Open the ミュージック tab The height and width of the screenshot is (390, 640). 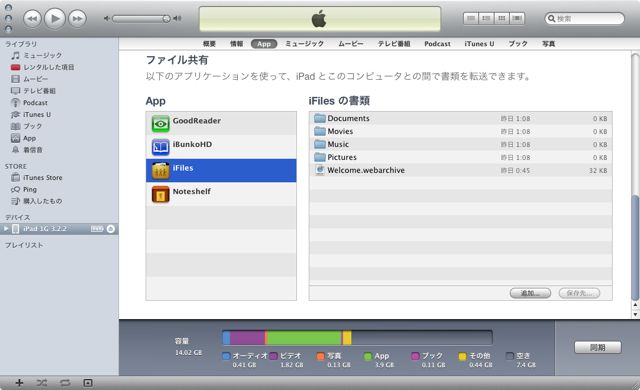pyautogui.click(x=304, y=44)
